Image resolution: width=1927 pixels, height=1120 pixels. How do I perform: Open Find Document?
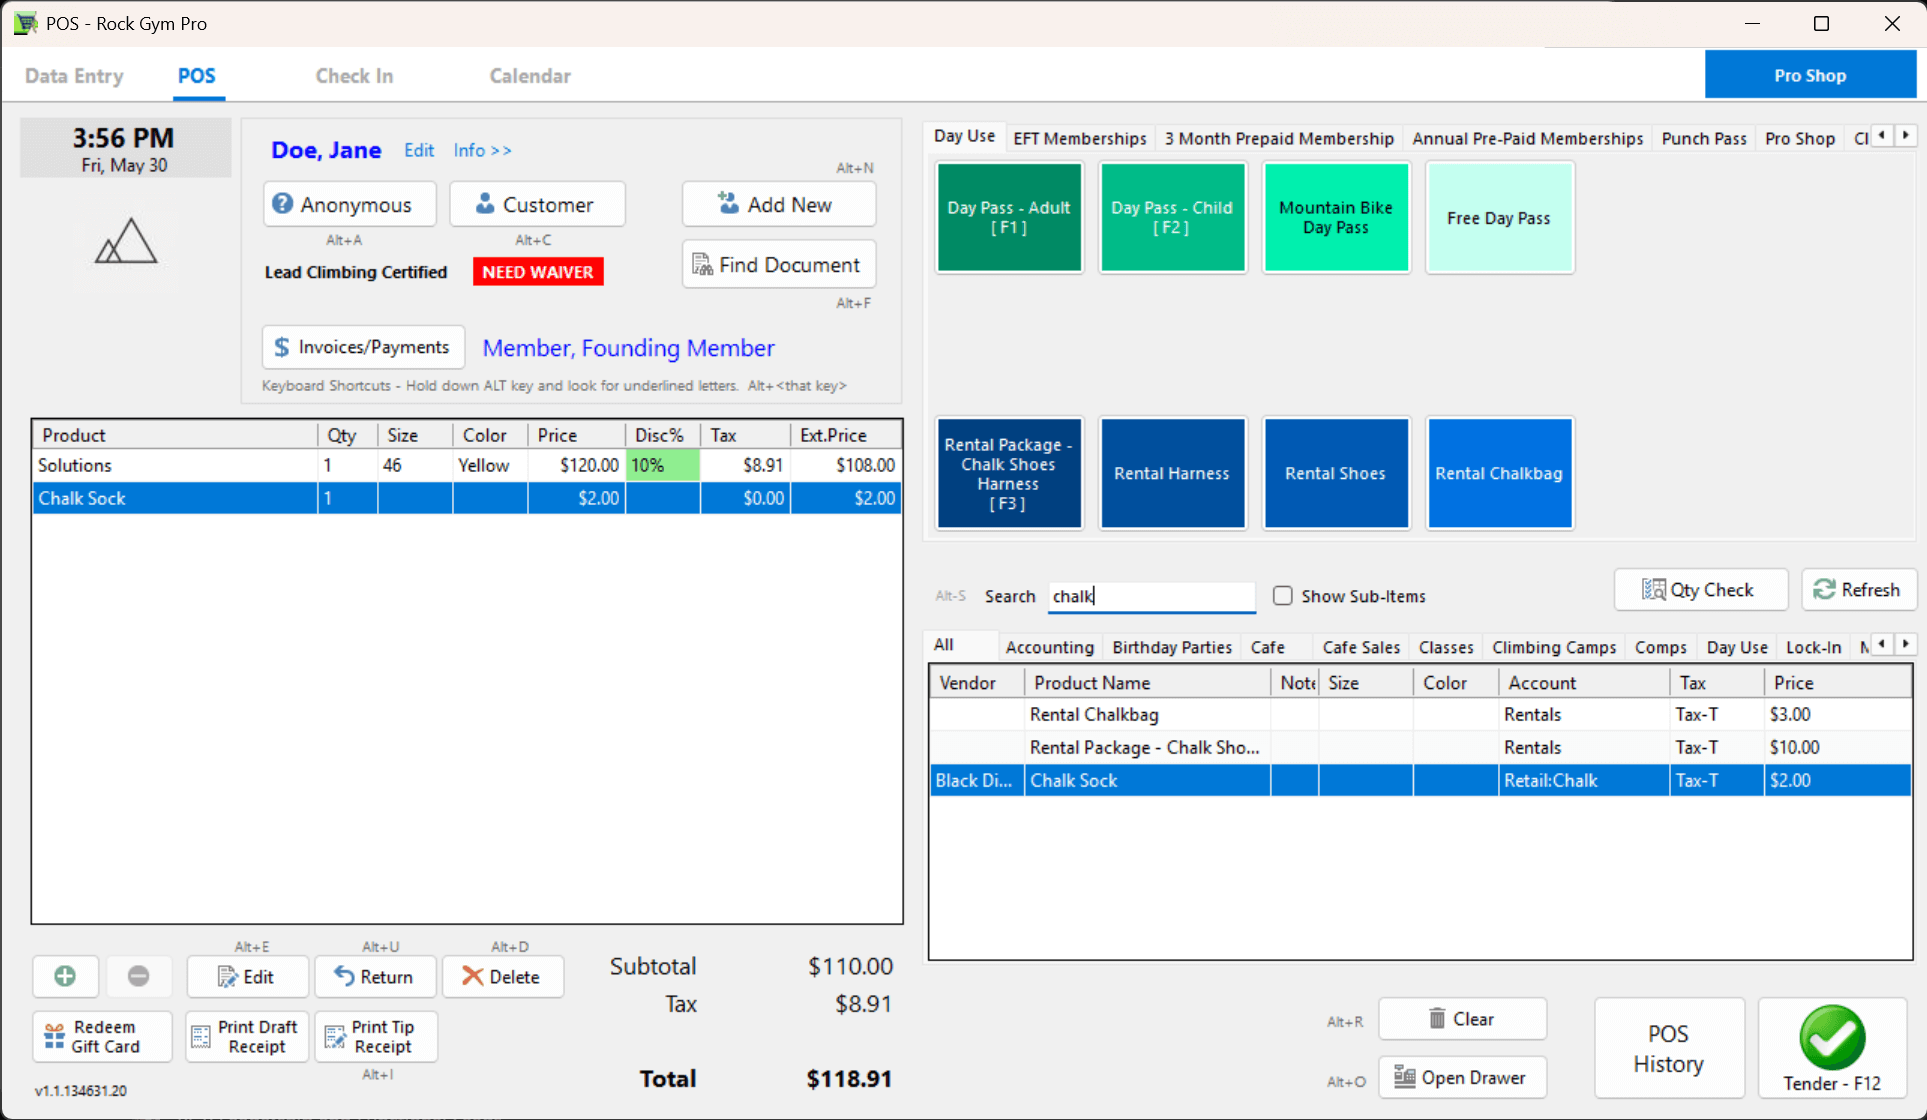[778, 265]
